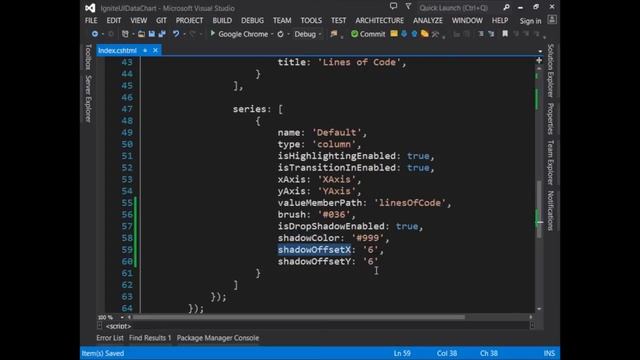This screenshot has width=640, height=360.
Task: Click the Decrease Indent toolbar icon
Action: [x=481, y=34]
